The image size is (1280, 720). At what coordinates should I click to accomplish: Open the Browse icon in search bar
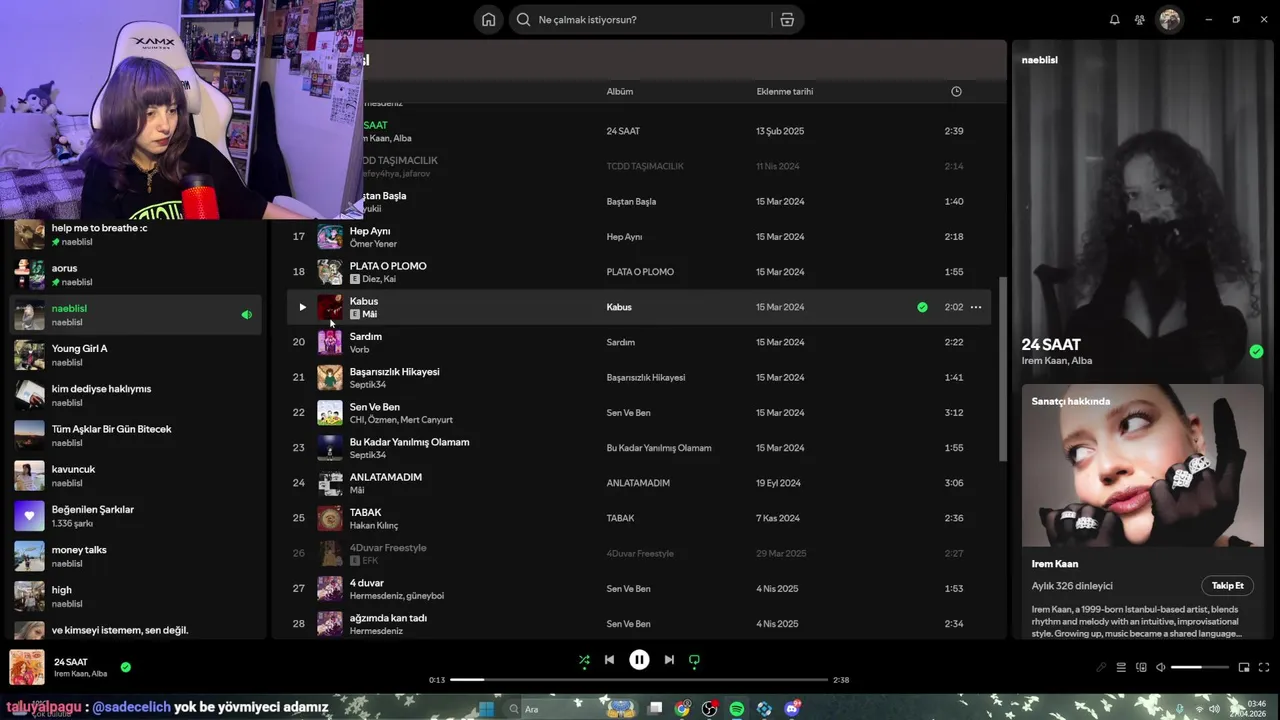787,19
